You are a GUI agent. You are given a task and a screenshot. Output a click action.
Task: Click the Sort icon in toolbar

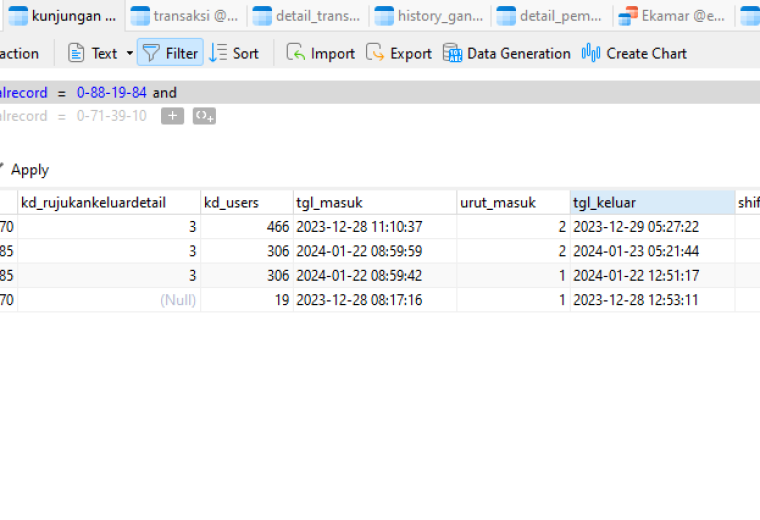[218, 53]
